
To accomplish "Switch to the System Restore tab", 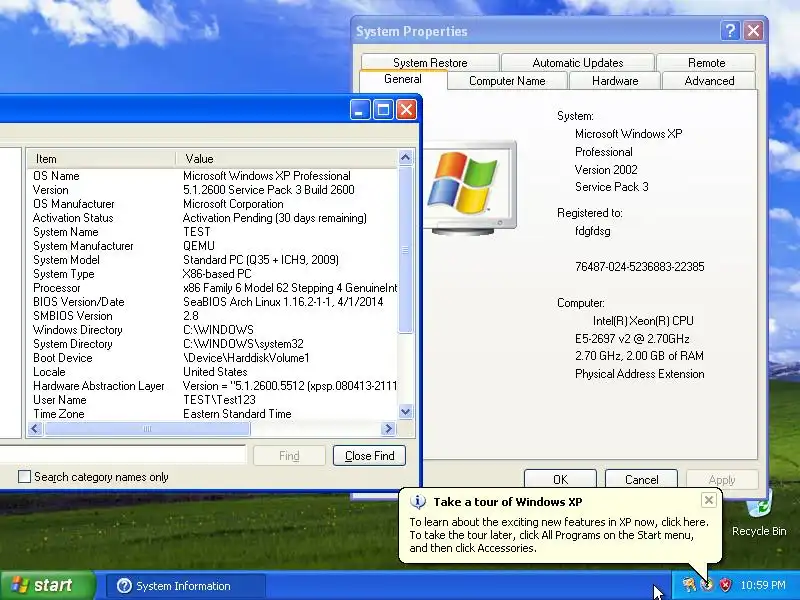I will (x=430, y=63).
